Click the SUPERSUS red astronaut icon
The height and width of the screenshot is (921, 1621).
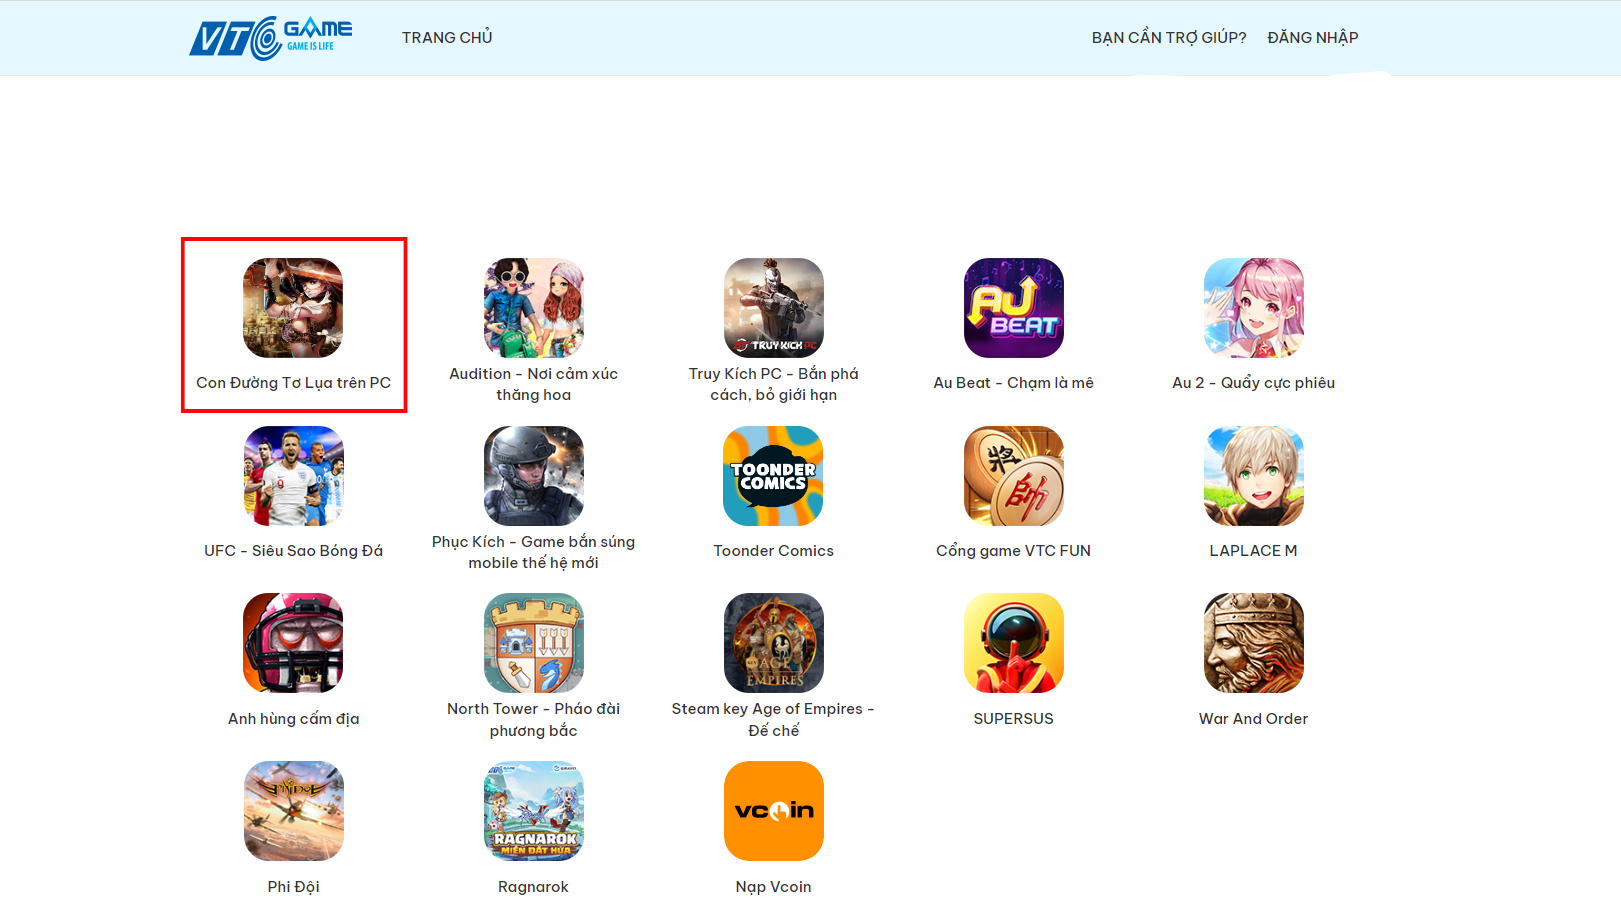1013,643
